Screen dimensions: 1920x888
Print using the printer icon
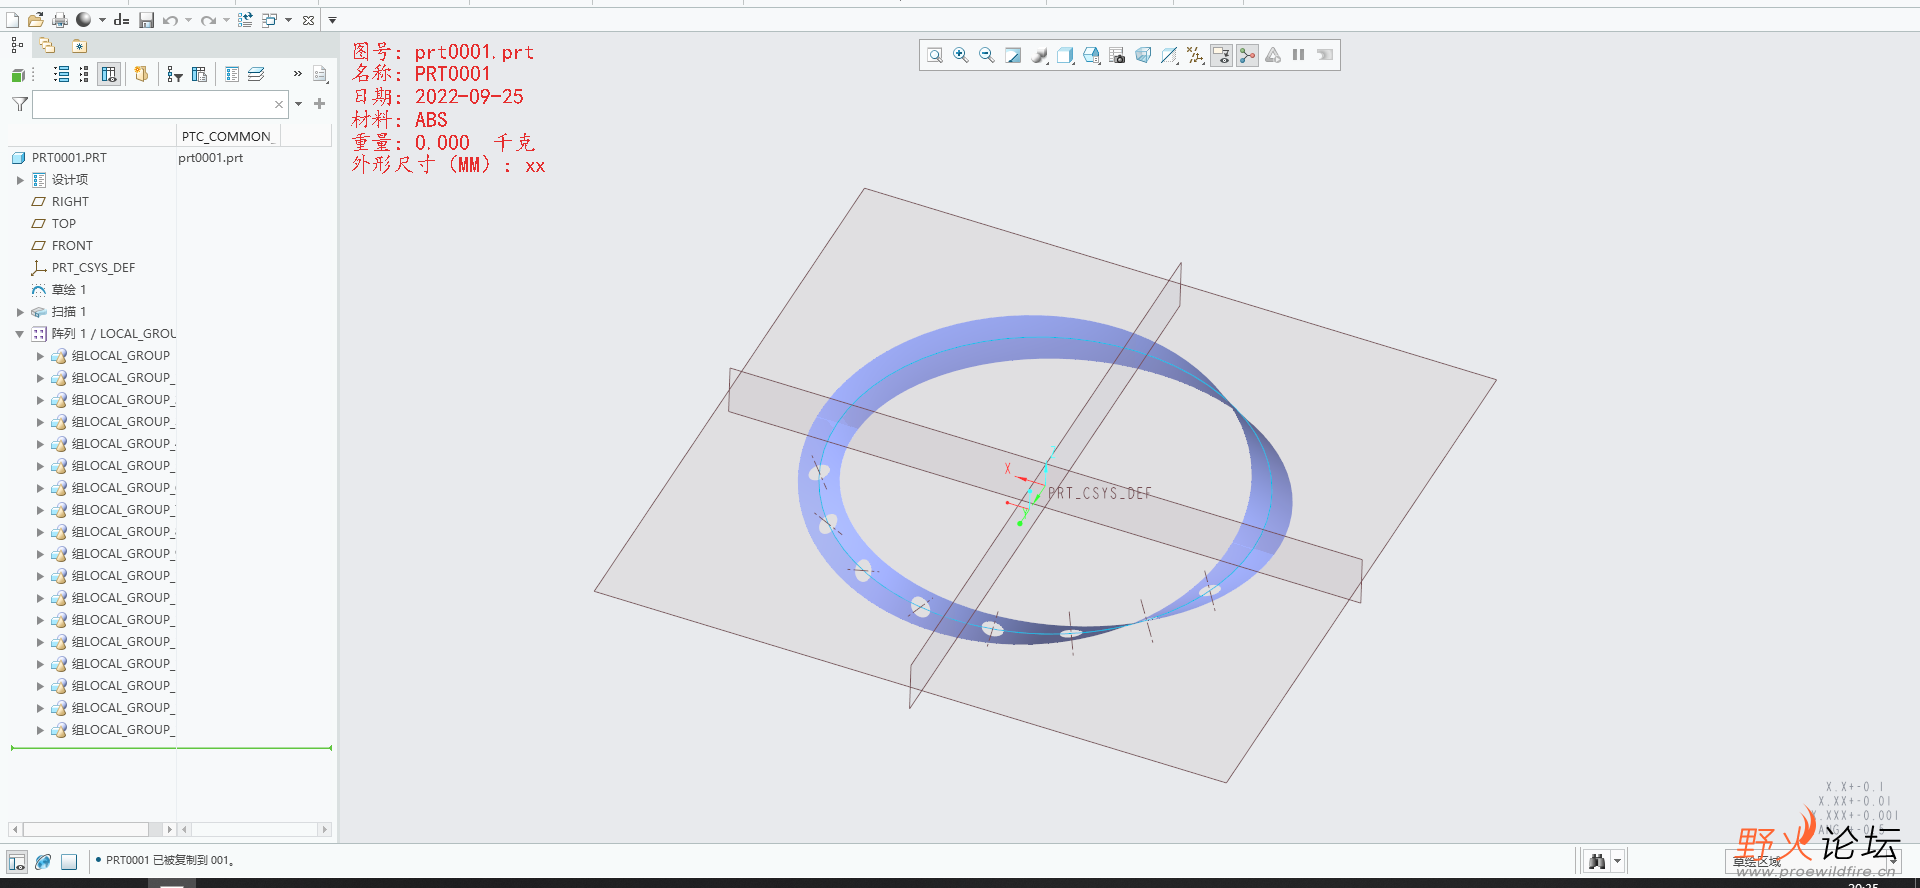coord(60,20)
